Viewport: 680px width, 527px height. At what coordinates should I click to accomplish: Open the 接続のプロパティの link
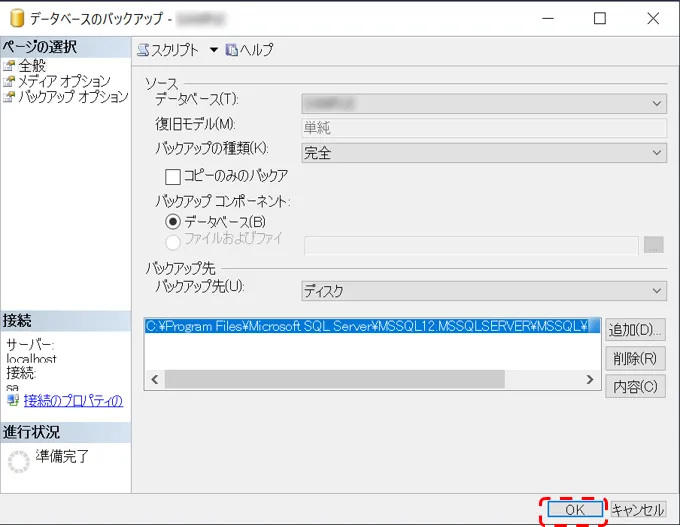[x=73, y=401]
